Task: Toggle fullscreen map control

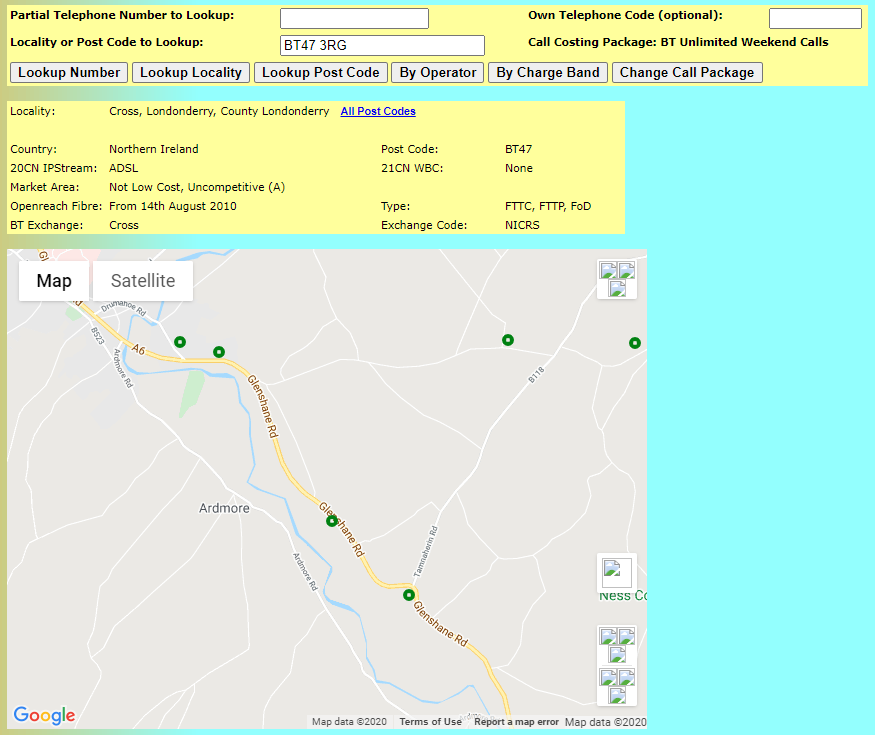Action: tap(617, 279)
